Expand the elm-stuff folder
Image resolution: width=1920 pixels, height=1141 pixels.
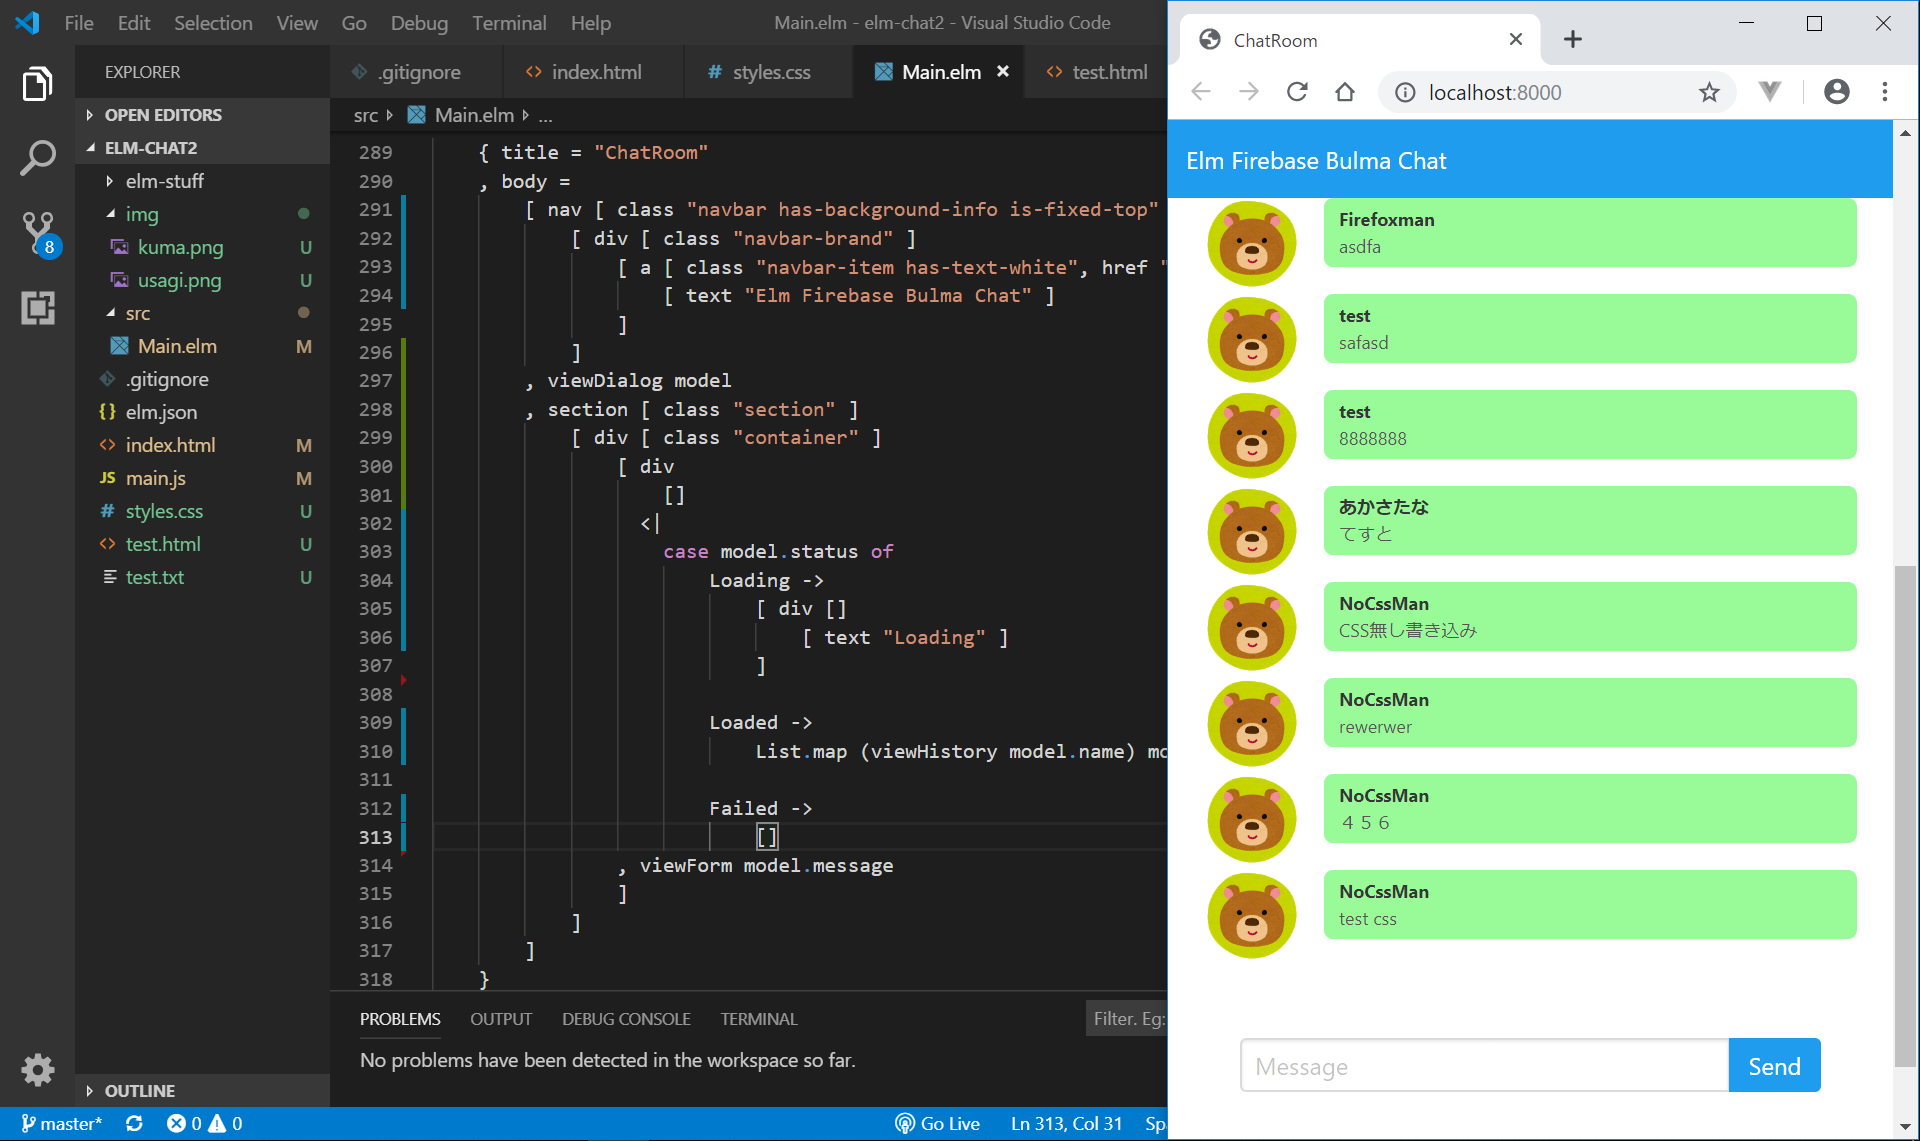[202, 181]
